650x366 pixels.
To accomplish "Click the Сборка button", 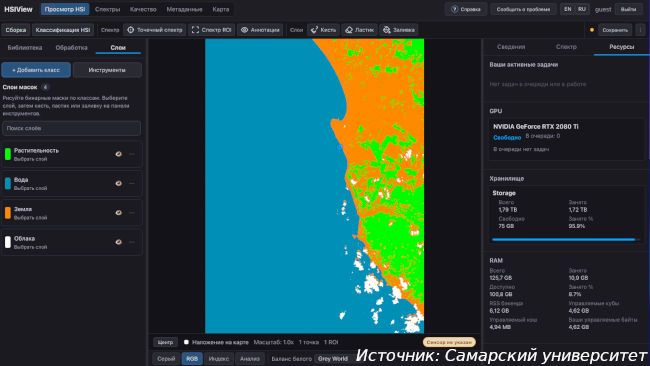I will [16, 30].
